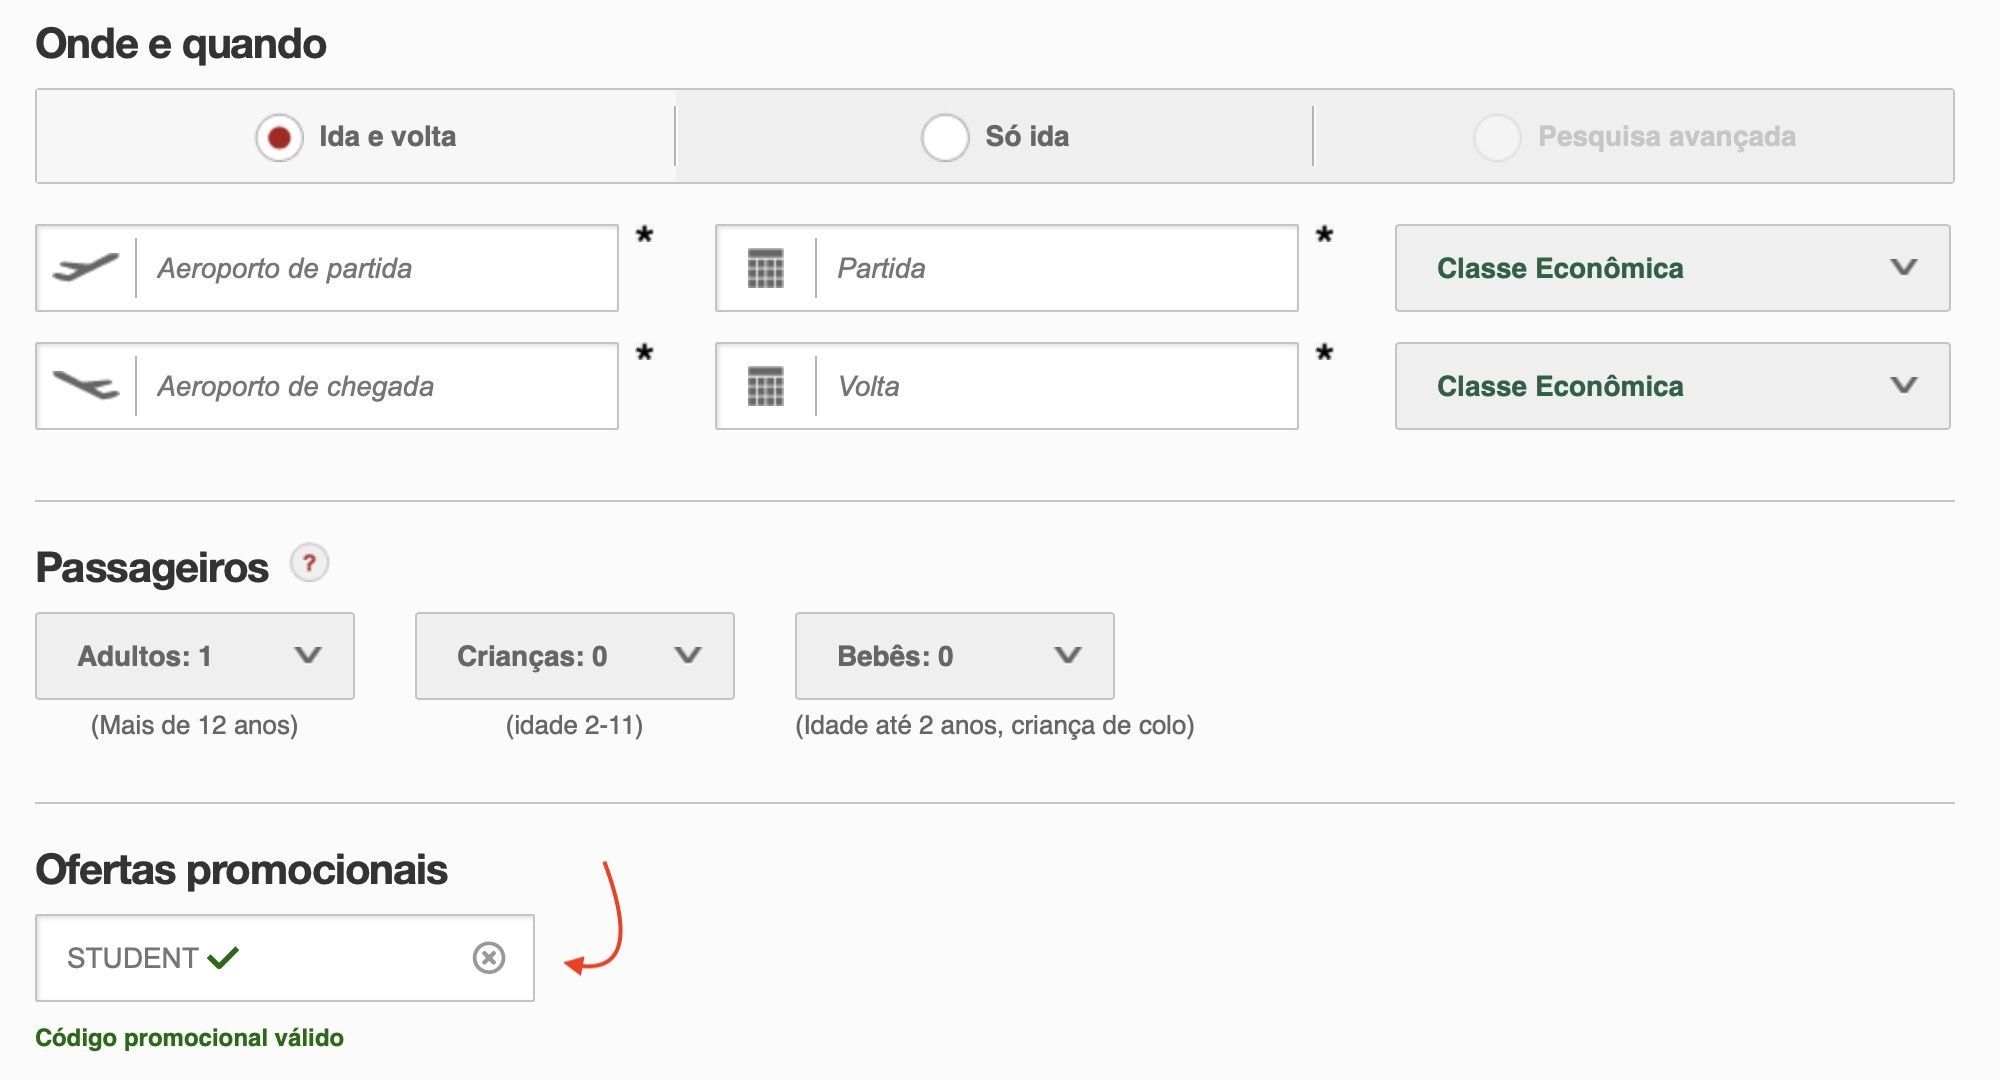Open the departure Classe Econômica dropdown
Image resolution: width=2000 pixels, height=1080 pixels.
pos(1672,268)
